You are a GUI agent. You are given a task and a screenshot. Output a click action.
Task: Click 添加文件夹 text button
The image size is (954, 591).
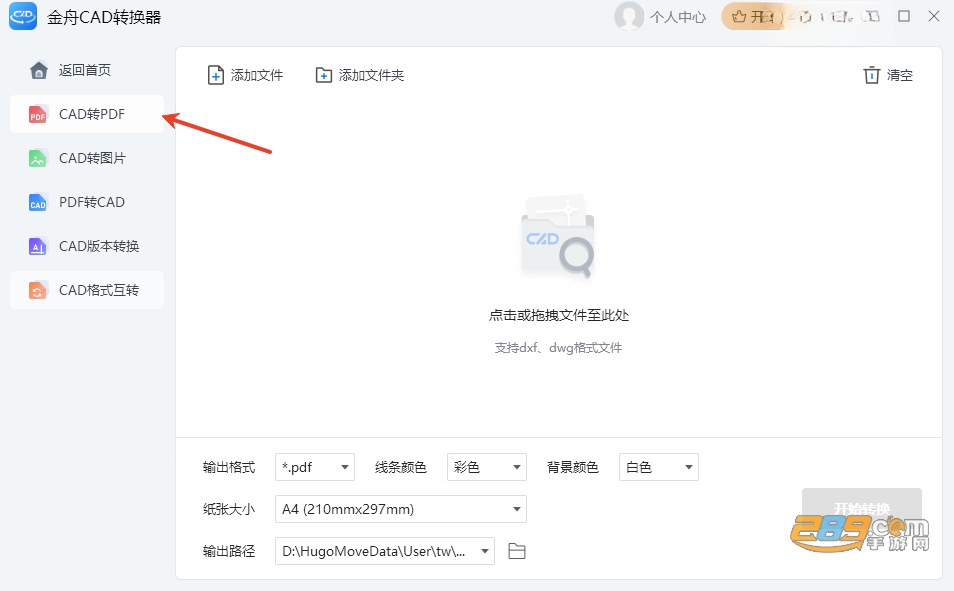point(371,75)
